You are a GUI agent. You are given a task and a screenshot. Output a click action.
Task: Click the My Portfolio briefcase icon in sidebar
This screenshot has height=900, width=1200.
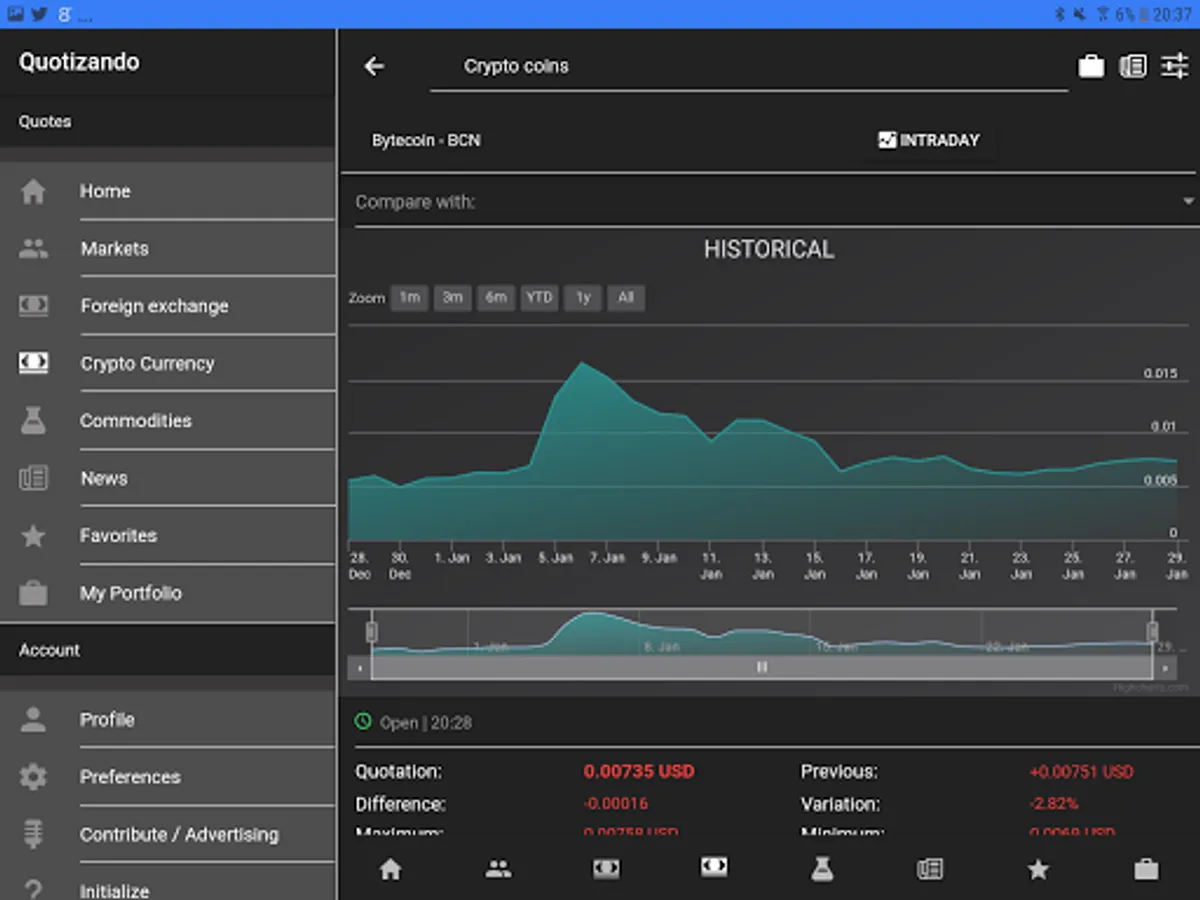tap(33, 593)
